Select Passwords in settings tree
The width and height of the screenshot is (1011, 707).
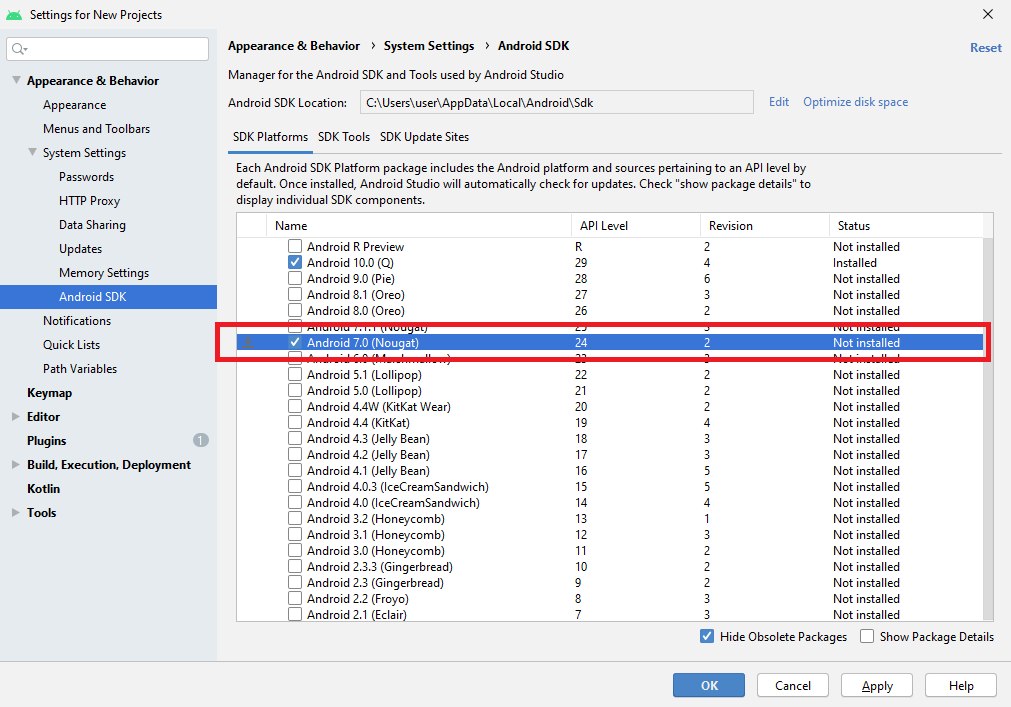pos(86,177)
